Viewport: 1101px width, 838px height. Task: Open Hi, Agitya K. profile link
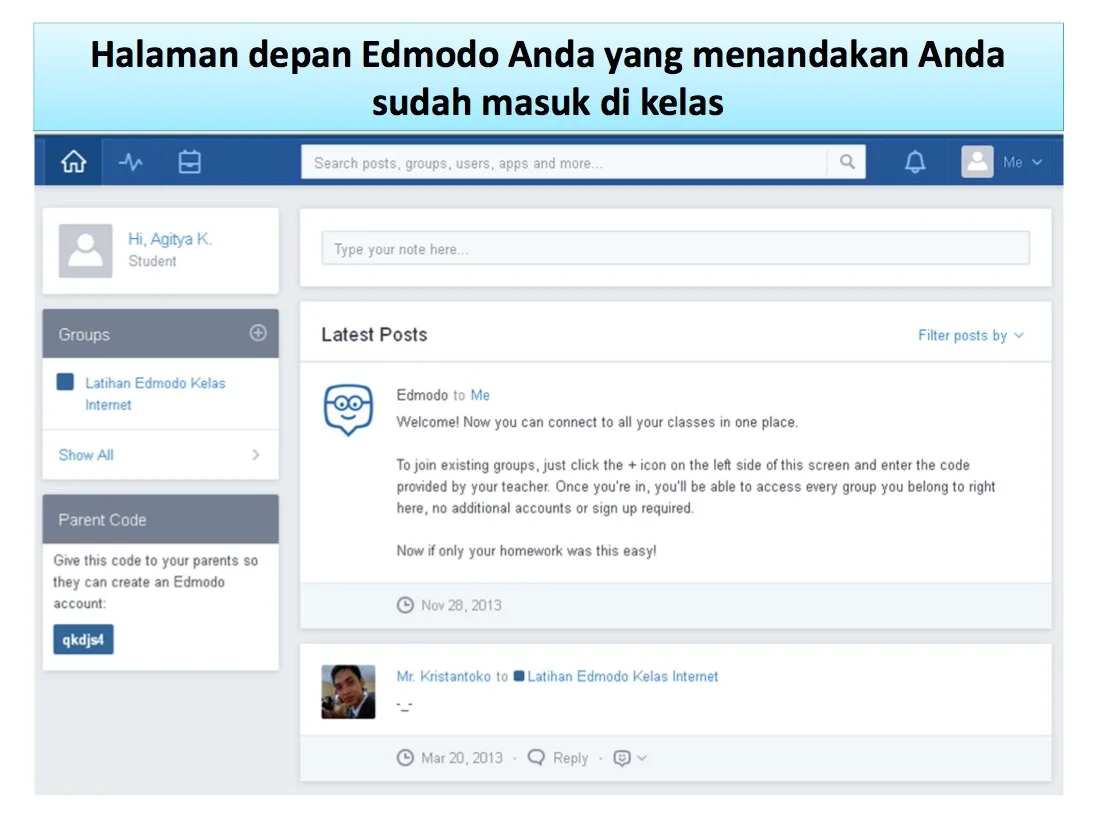click(170, 239)
